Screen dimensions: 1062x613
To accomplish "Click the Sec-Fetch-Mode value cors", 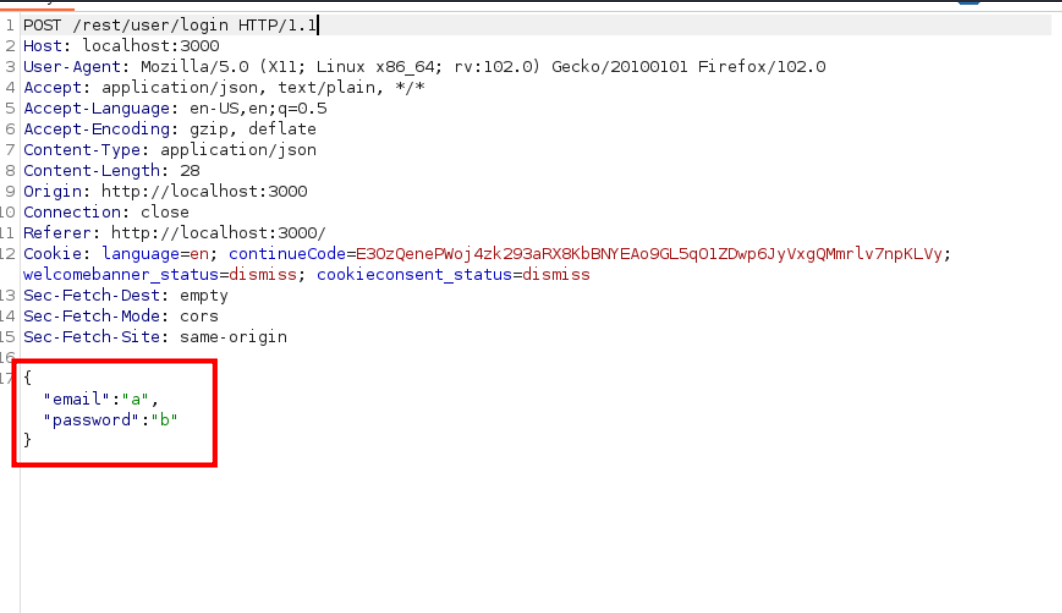I will pyautogui.click(x=199, y=316).
